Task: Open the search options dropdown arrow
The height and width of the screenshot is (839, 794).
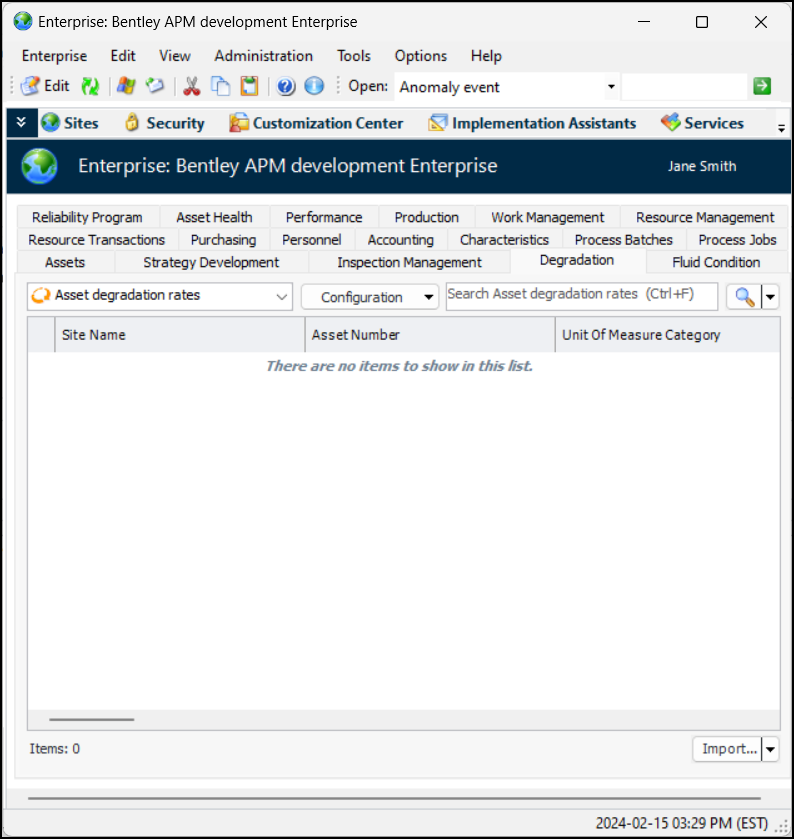Action: [770, 296]
